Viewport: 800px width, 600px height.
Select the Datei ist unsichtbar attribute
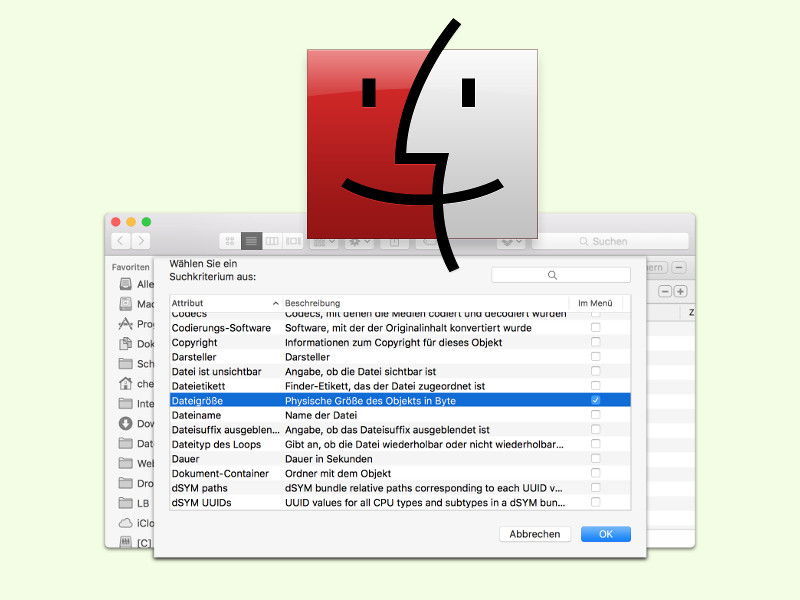click(400, 371)
